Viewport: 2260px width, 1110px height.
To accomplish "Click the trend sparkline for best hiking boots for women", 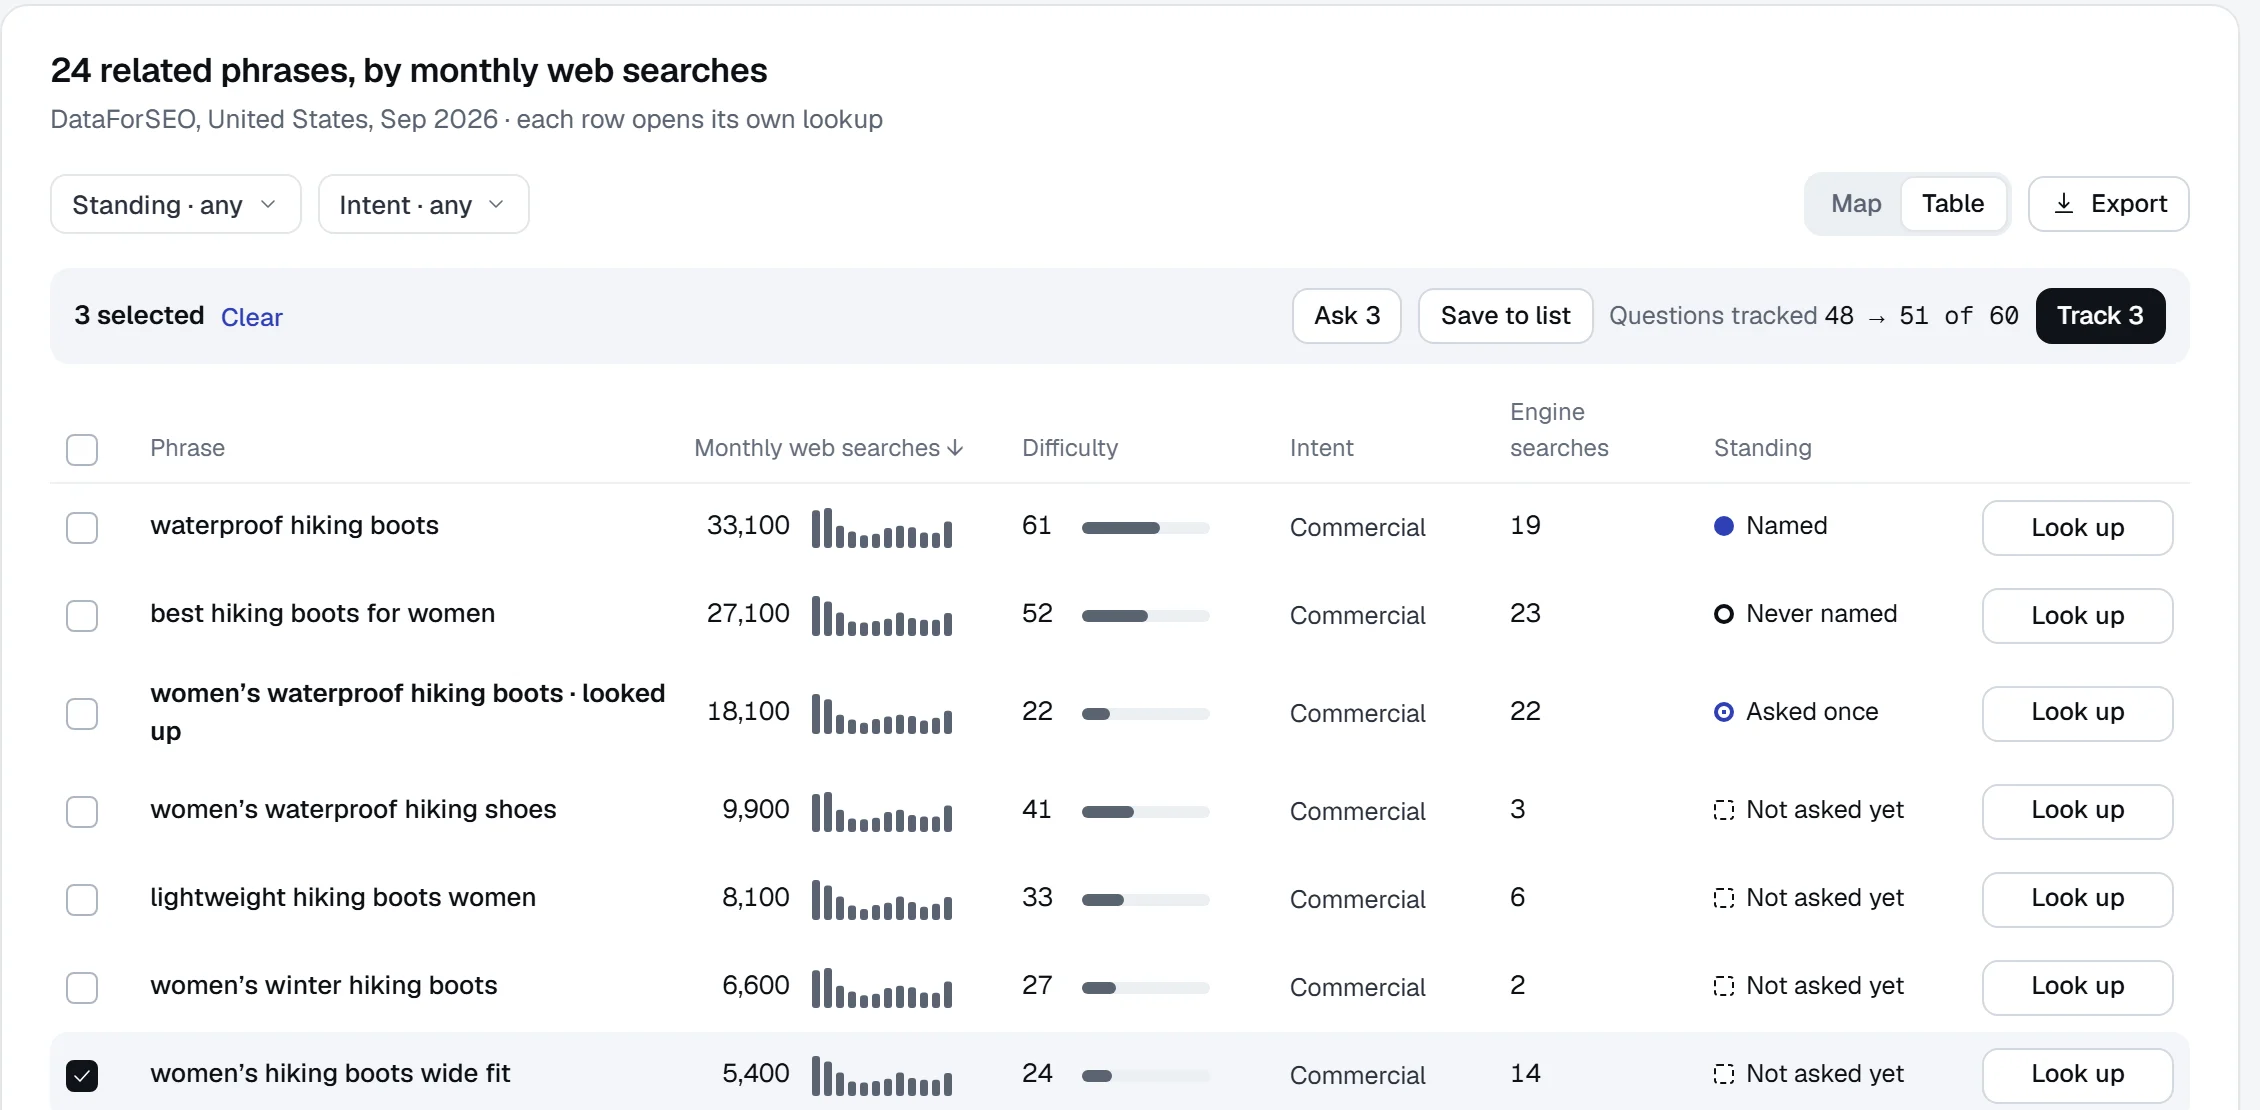I will [882, 616].
